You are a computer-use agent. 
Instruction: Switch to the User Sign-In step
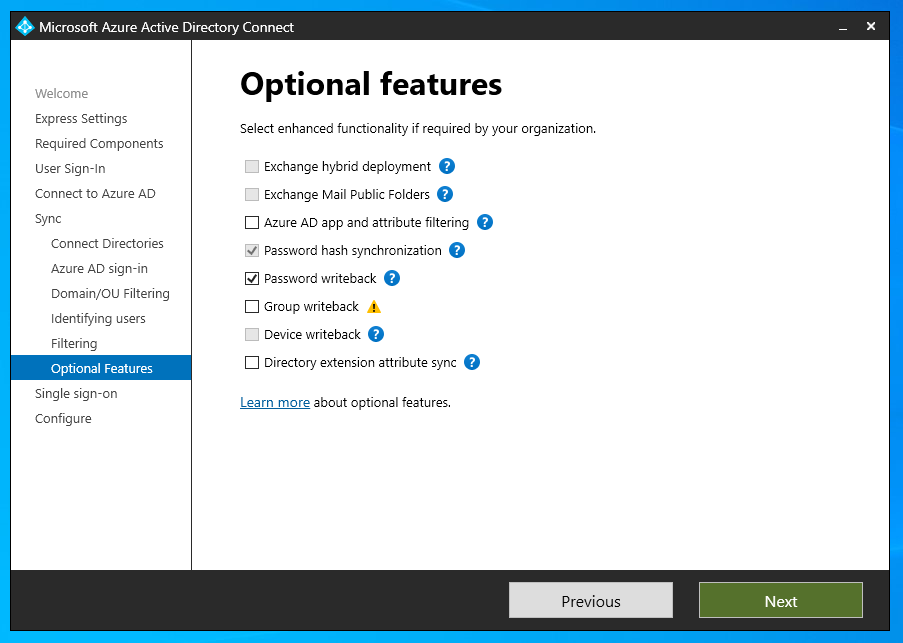[70, 169]
